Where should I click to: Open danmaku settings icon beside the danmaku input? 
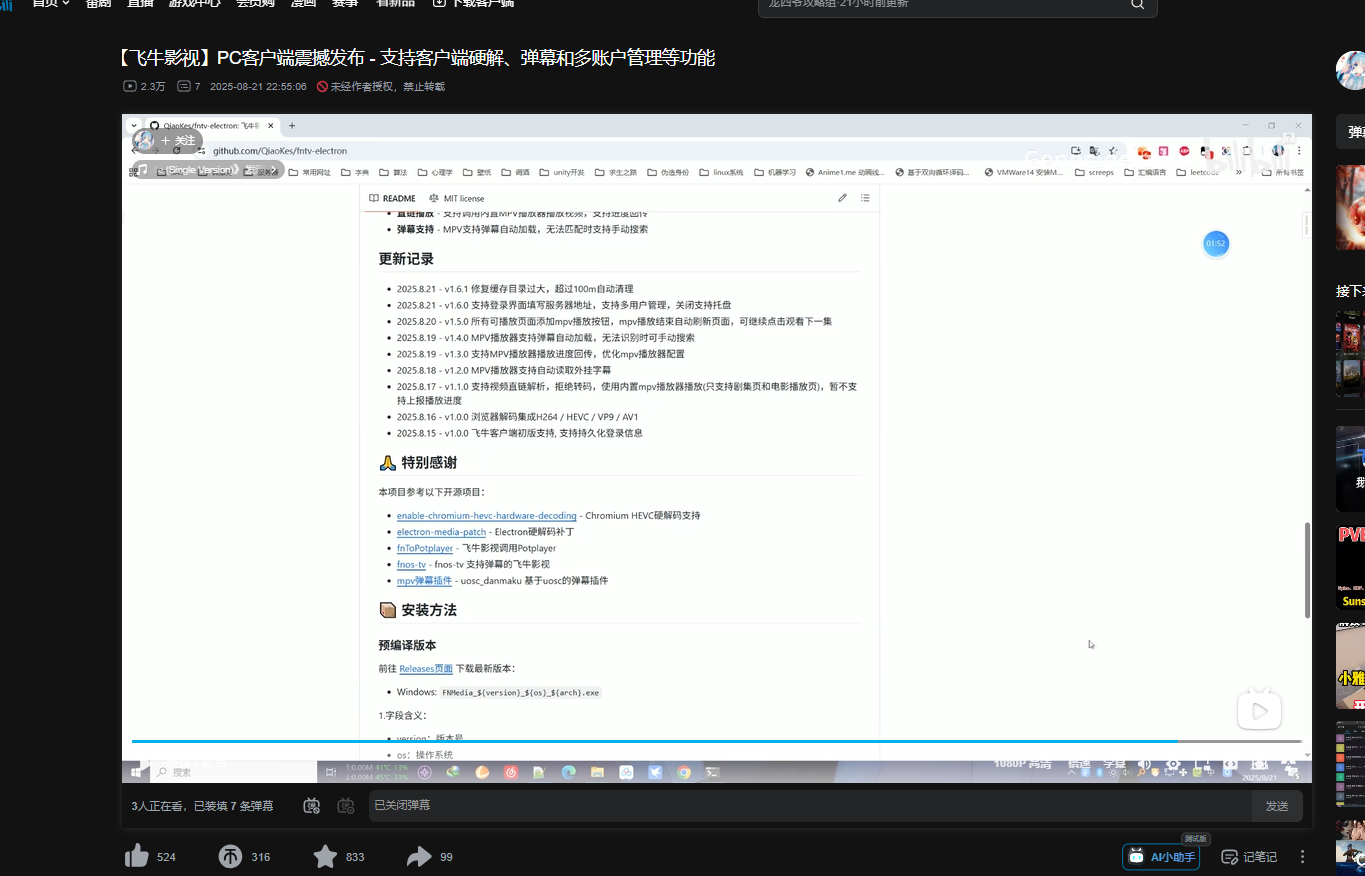pos(346,805)
